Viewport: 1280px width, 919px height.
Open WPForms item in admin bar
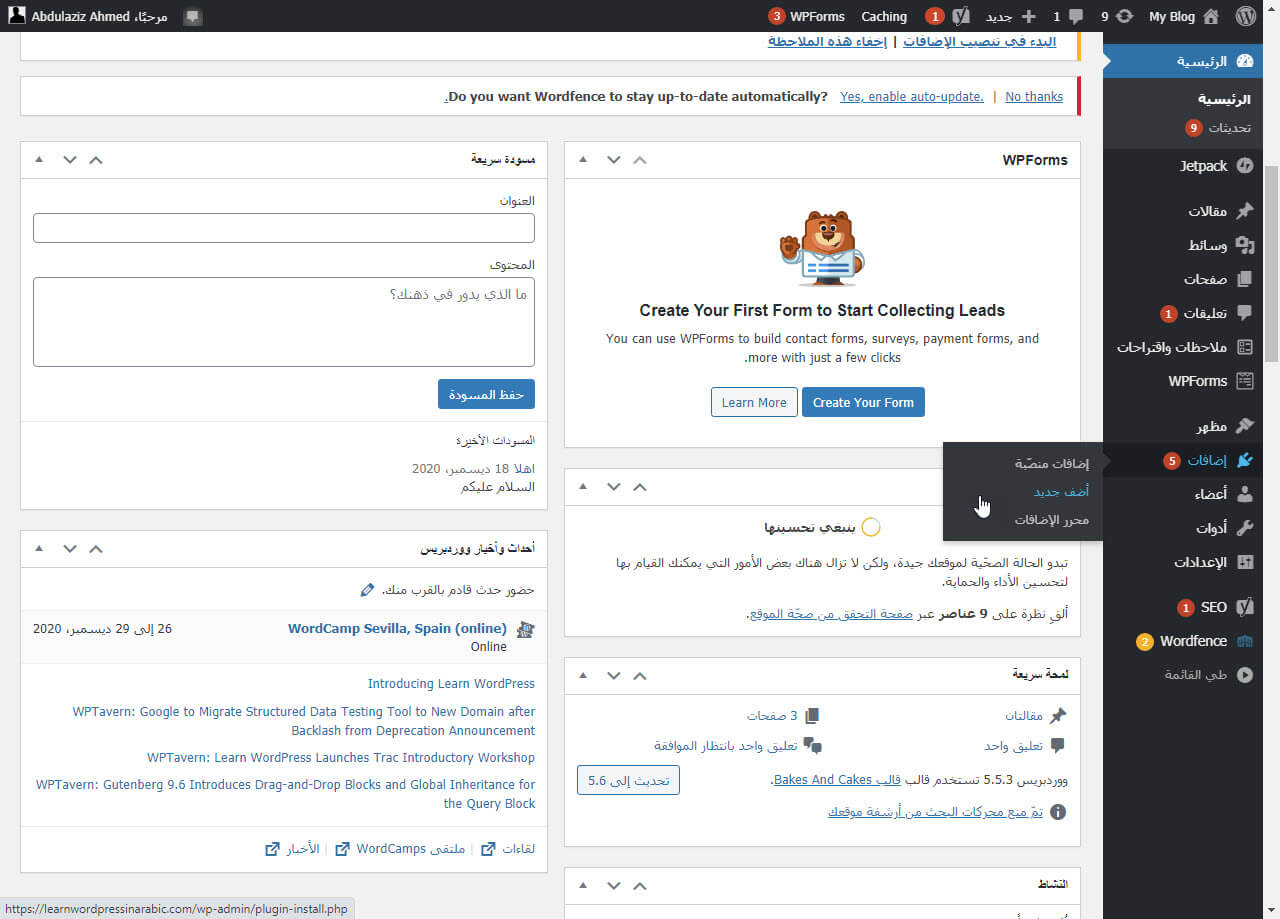coord(807,16)
